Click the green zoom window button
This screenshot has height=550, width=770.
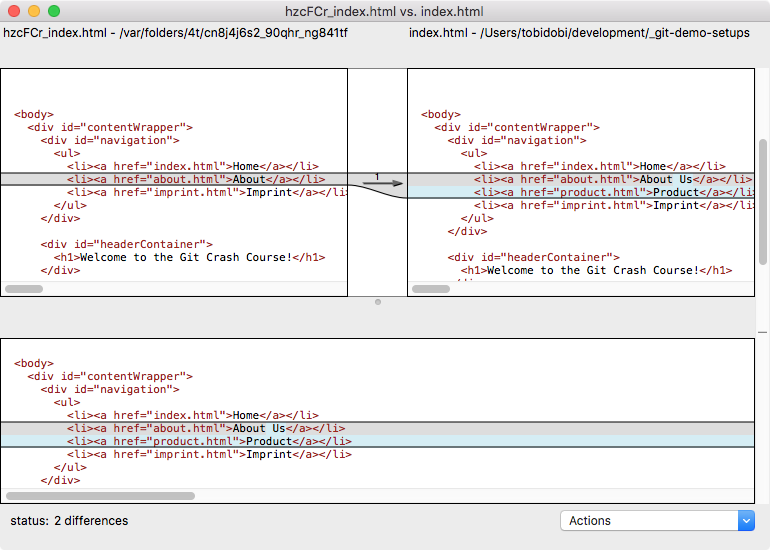tap(54, 11)
